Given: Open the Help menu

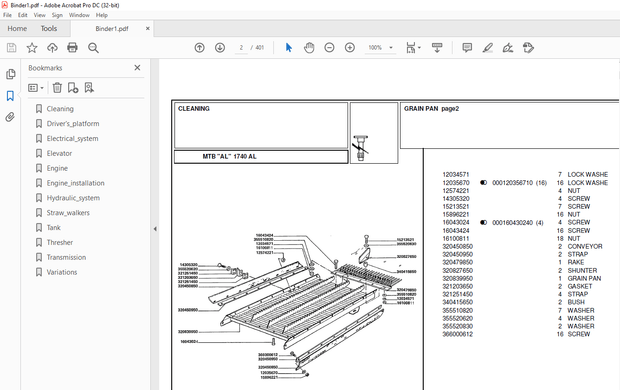Looking at the screenshot, I should tap(102, 15).
